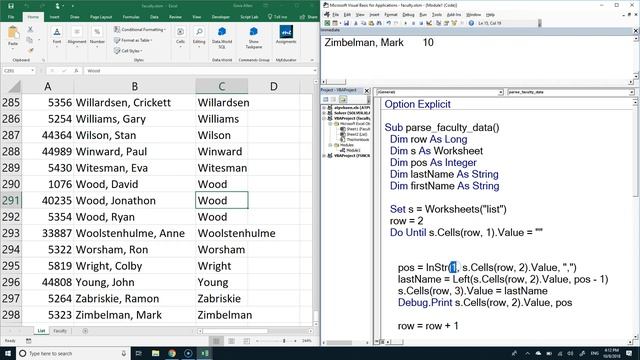This screenshot has width=640, height=360.
Task: Save the workbook from the Excel title bar
Action: (x=11, y=6)
